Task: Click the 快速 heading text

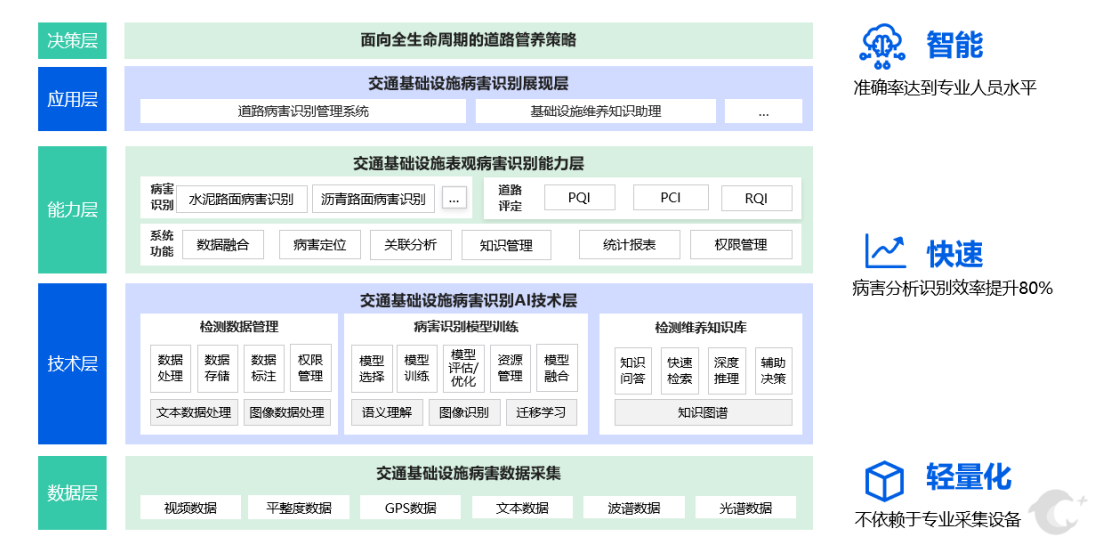Action: [954, 253]
